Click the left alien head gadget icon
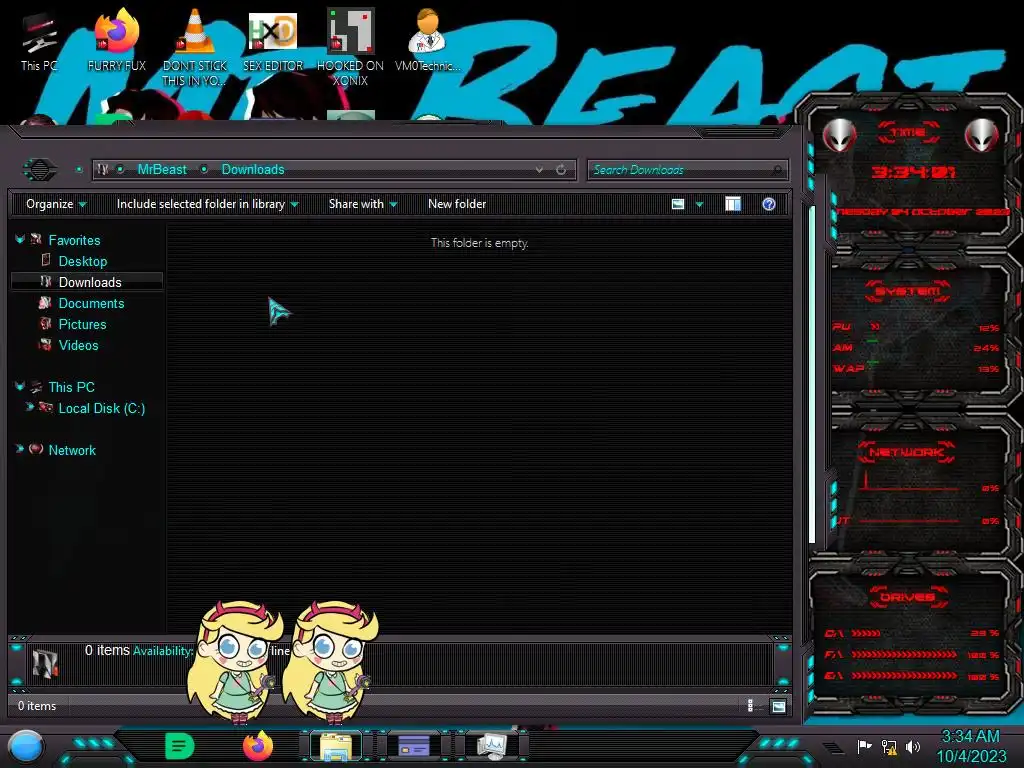This screenshot has width=1024, height=768. 839,136
